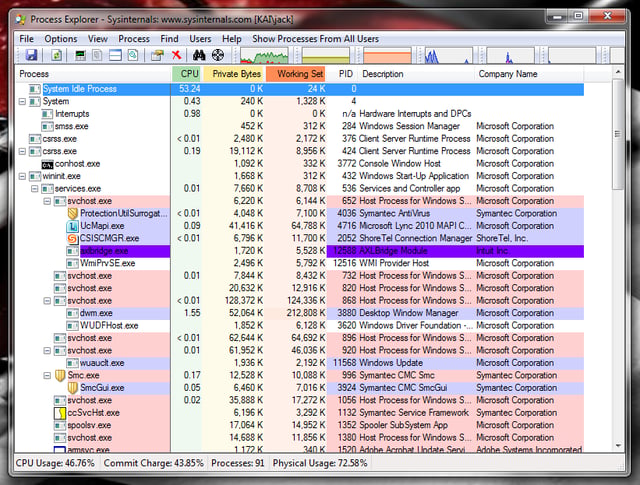This screenshot has width=640, height=485.
Task: Click the Refresh Now toolbar icon
Action: (x=56, y=55)
